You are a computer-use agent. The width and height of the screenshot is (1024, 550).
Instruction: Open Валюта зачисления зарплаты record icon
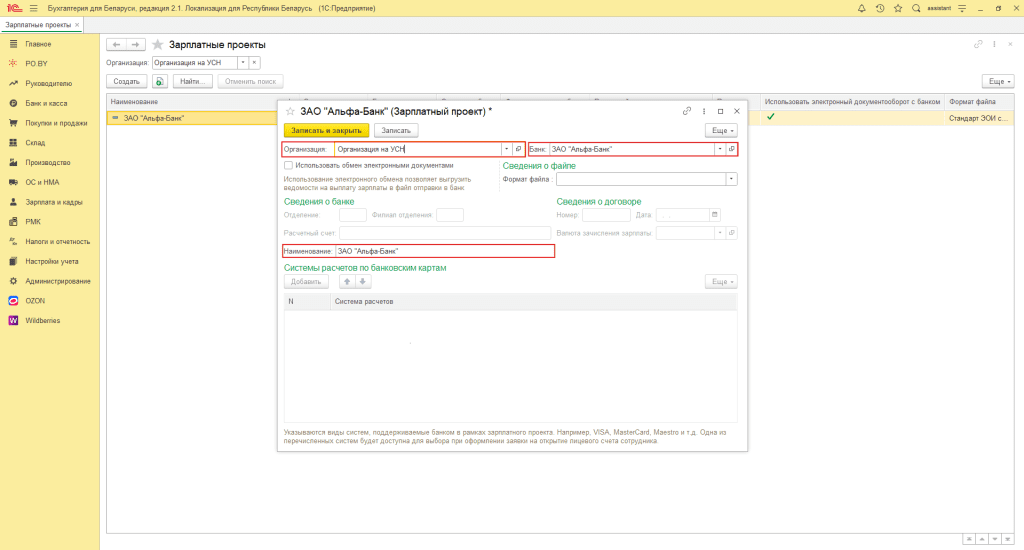[731, 233]
